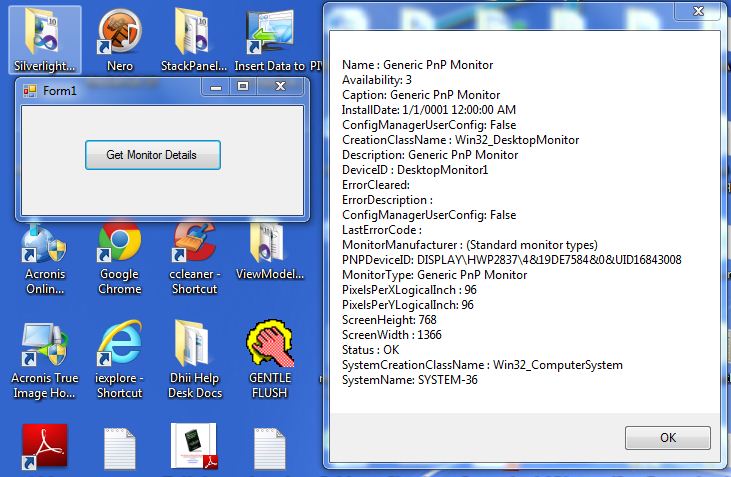
Task: Minimize the Form1 window
Action: (216, 87)
